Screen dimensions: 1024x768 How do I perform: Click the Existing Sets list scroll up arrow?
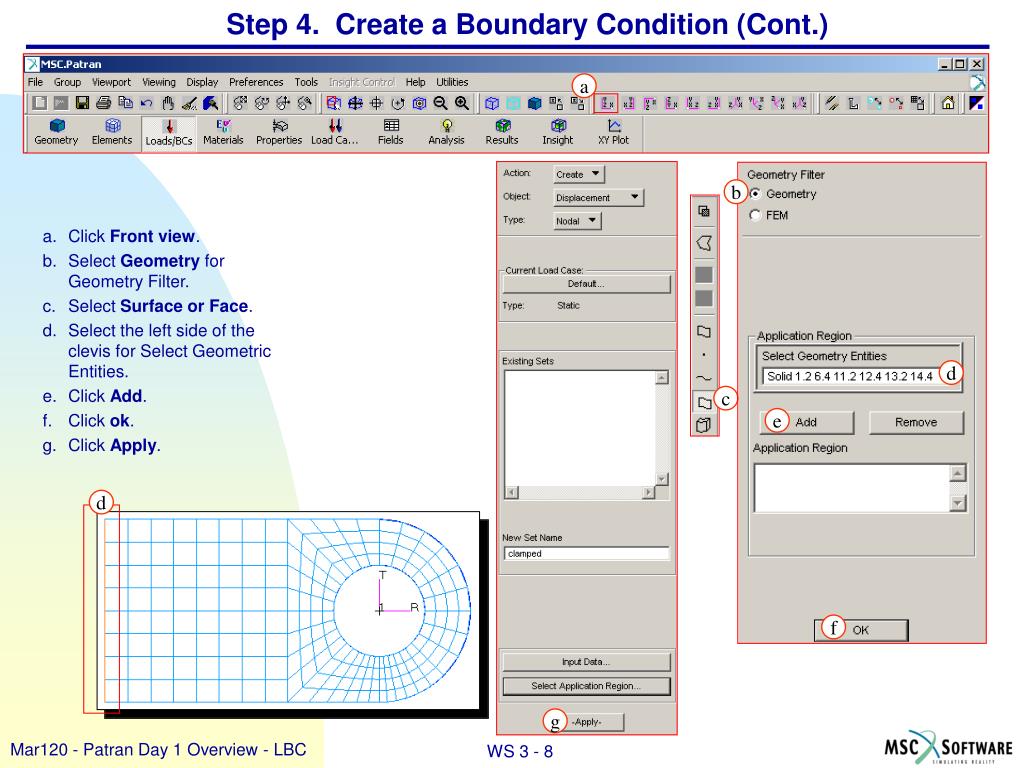[662, 377]
